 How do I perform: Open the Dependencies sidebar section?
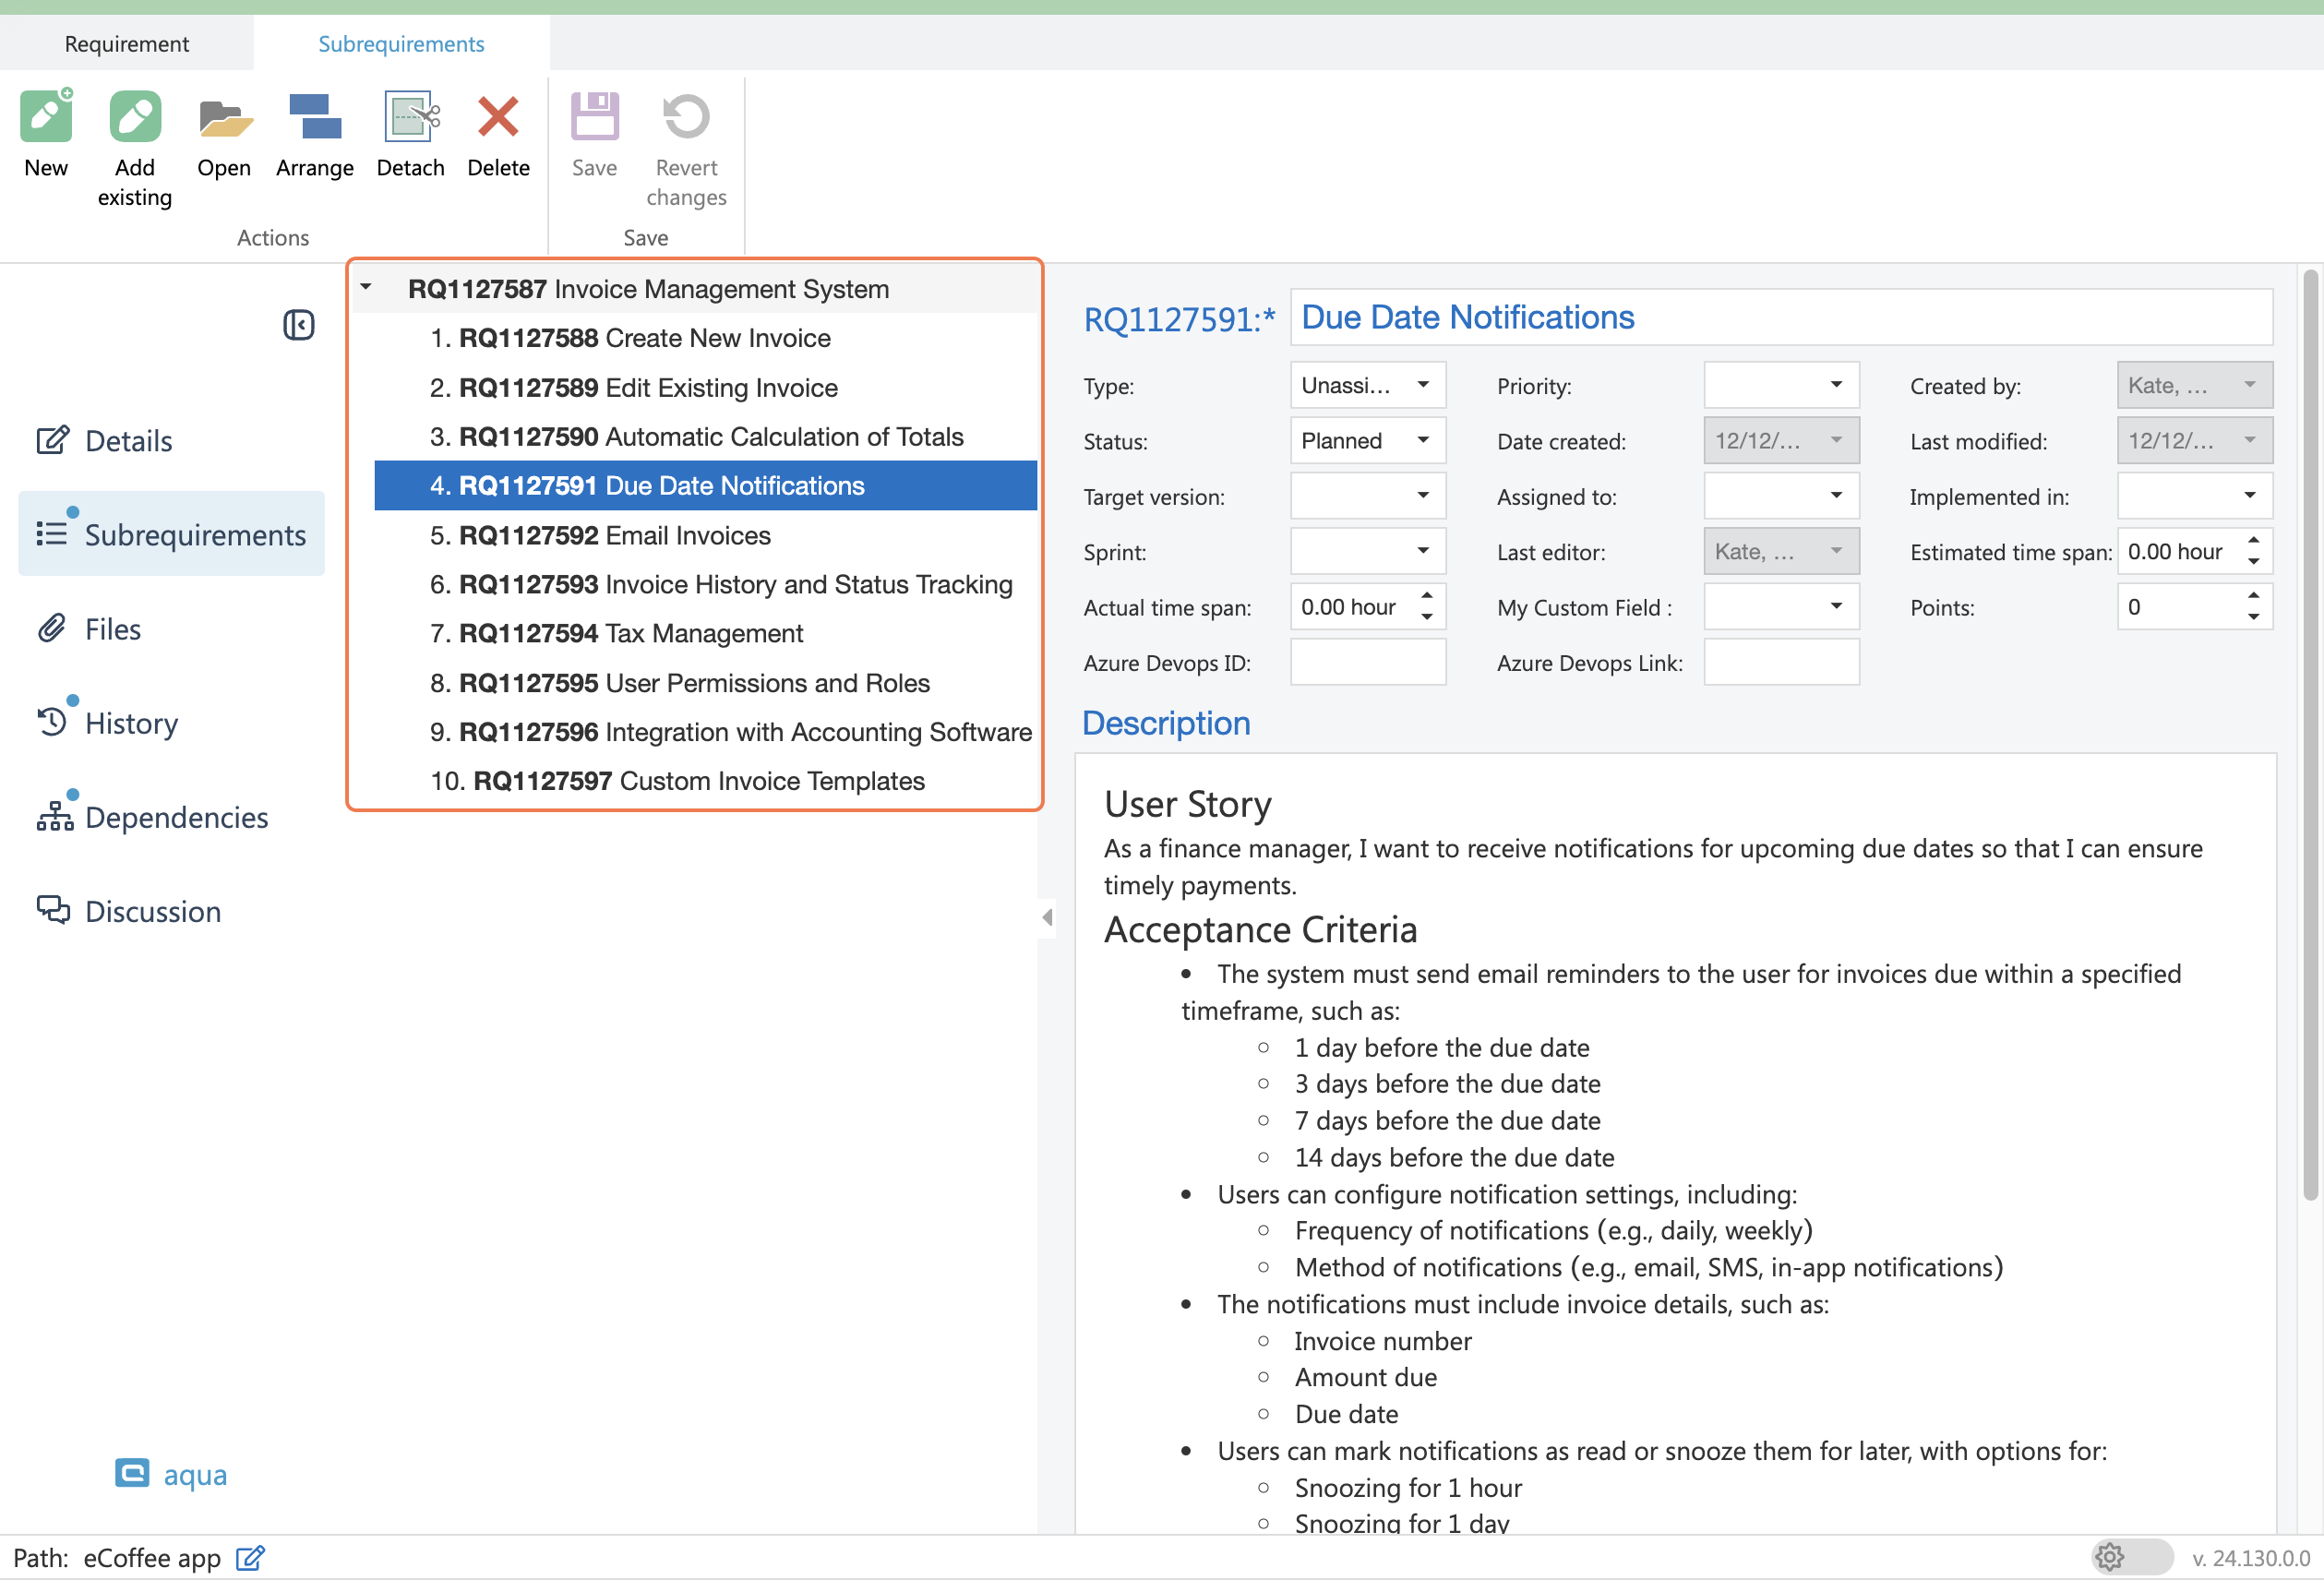tap(176, 817)
